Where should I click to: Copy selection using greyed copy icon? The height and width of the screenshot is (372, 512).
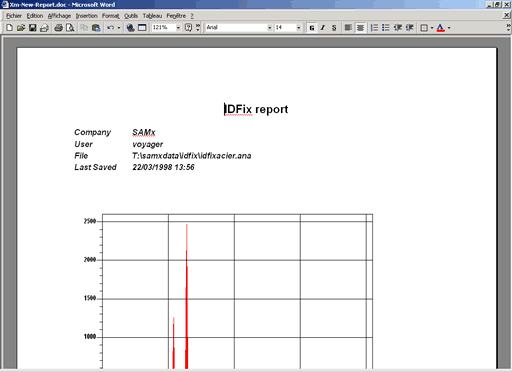pyautogui.click(x=84, y=28)
